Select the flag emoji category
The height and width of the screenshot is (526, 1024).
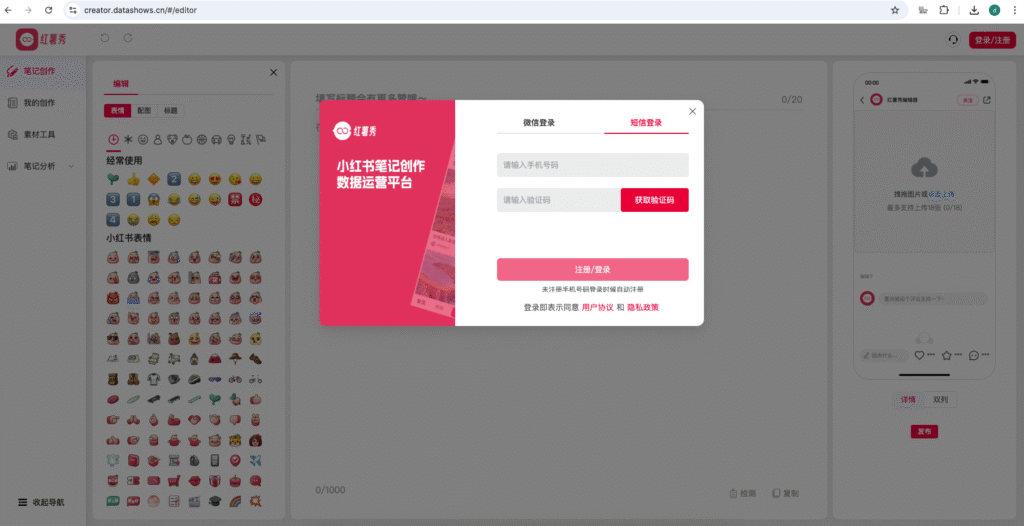coord(261,139)
